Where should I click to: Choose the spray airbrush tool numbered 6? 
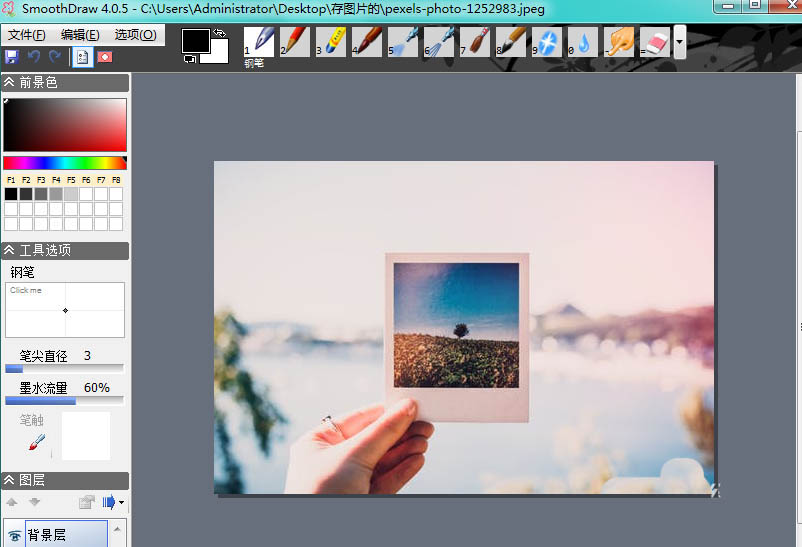coord(439,41)
